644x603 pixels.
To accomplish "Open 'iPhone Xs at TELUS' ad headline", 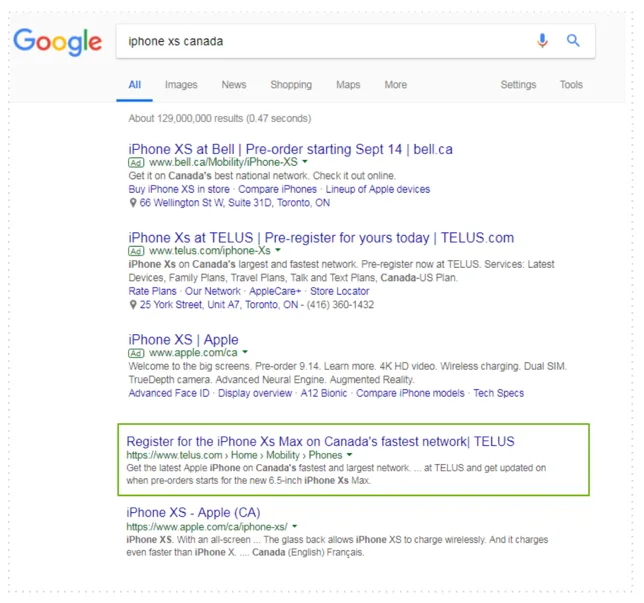I will pyautogui.click(x=321, y=238).
